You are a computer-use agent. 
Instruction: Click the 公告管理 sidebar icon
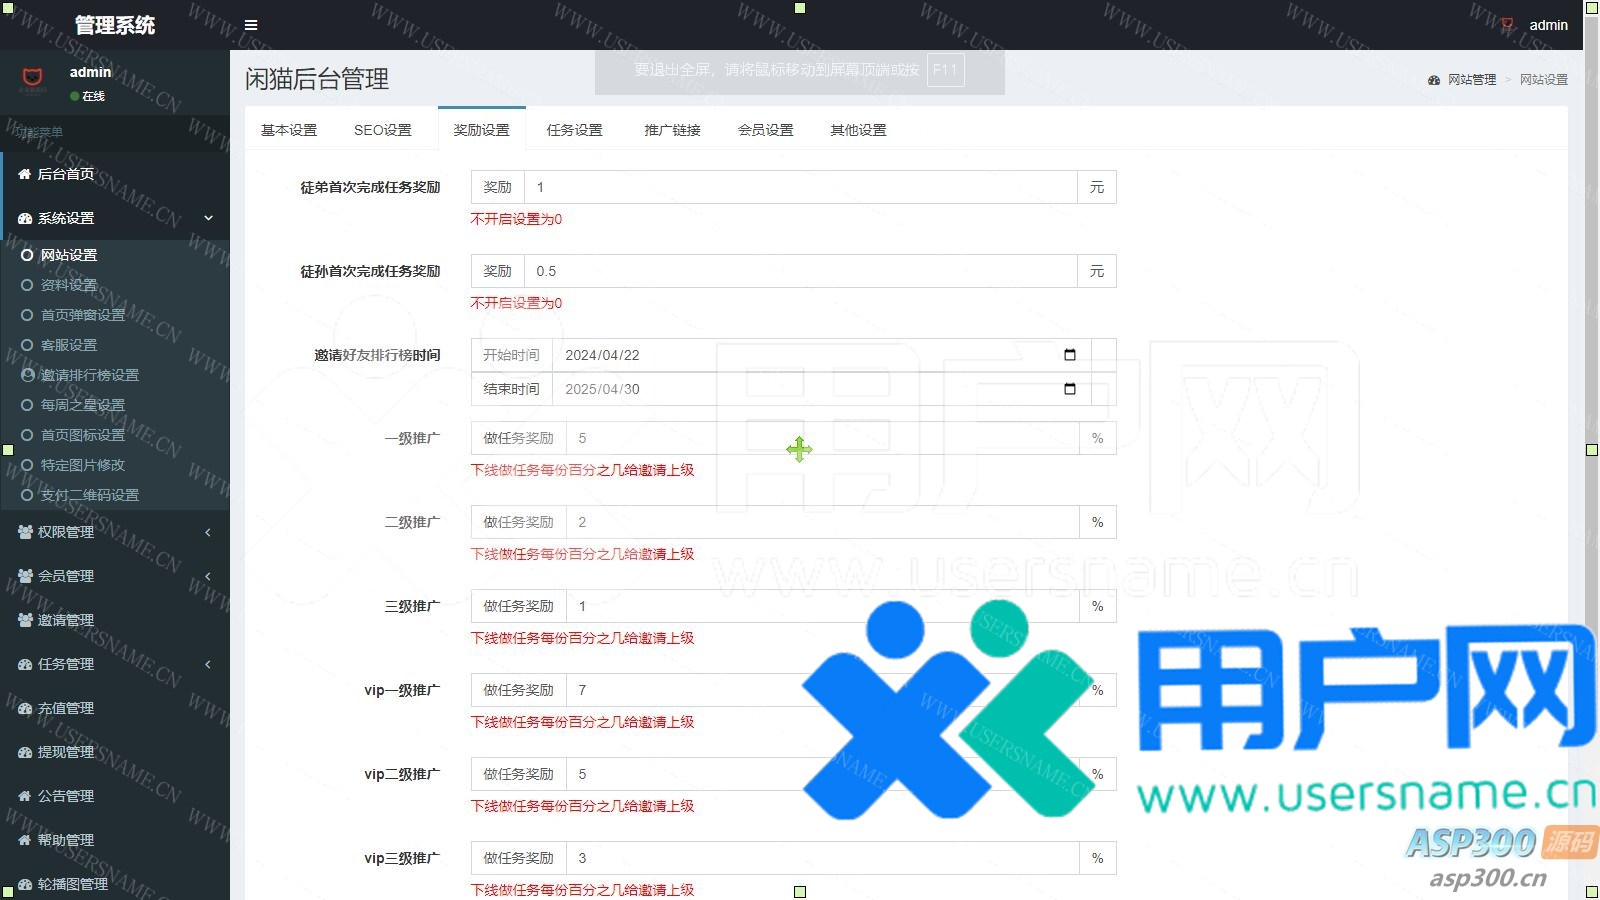pyautogui.click(x=25, y=796)
